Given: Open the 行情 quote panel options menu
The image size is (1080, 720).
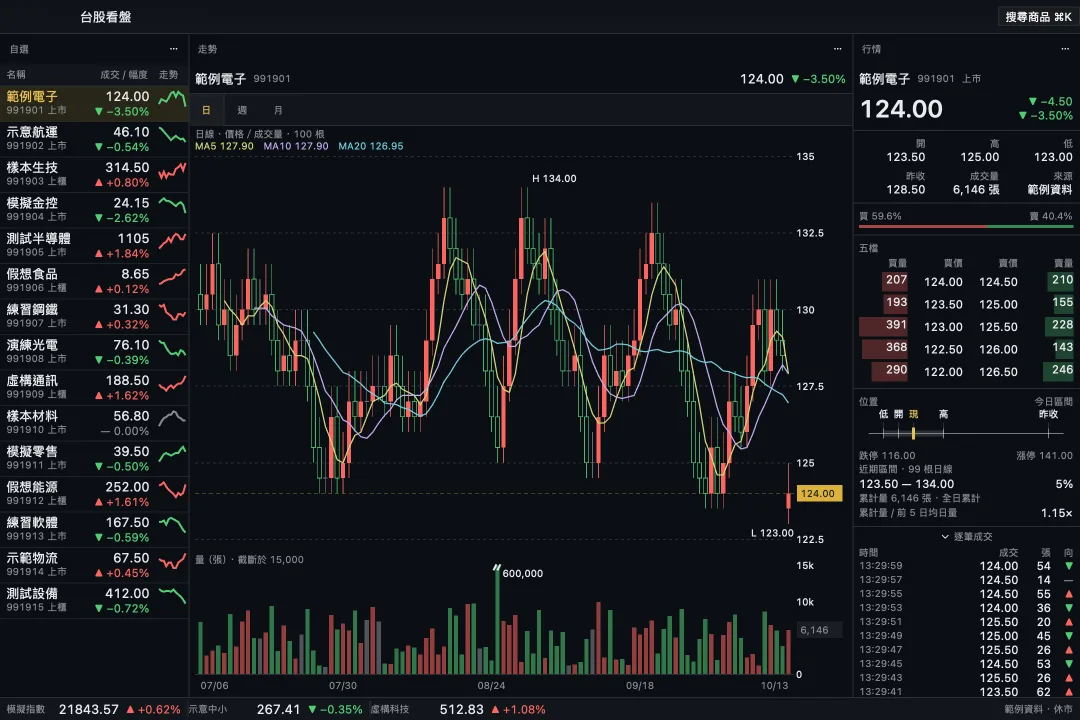Looking at the screenshot, I should click(1065, 49).
